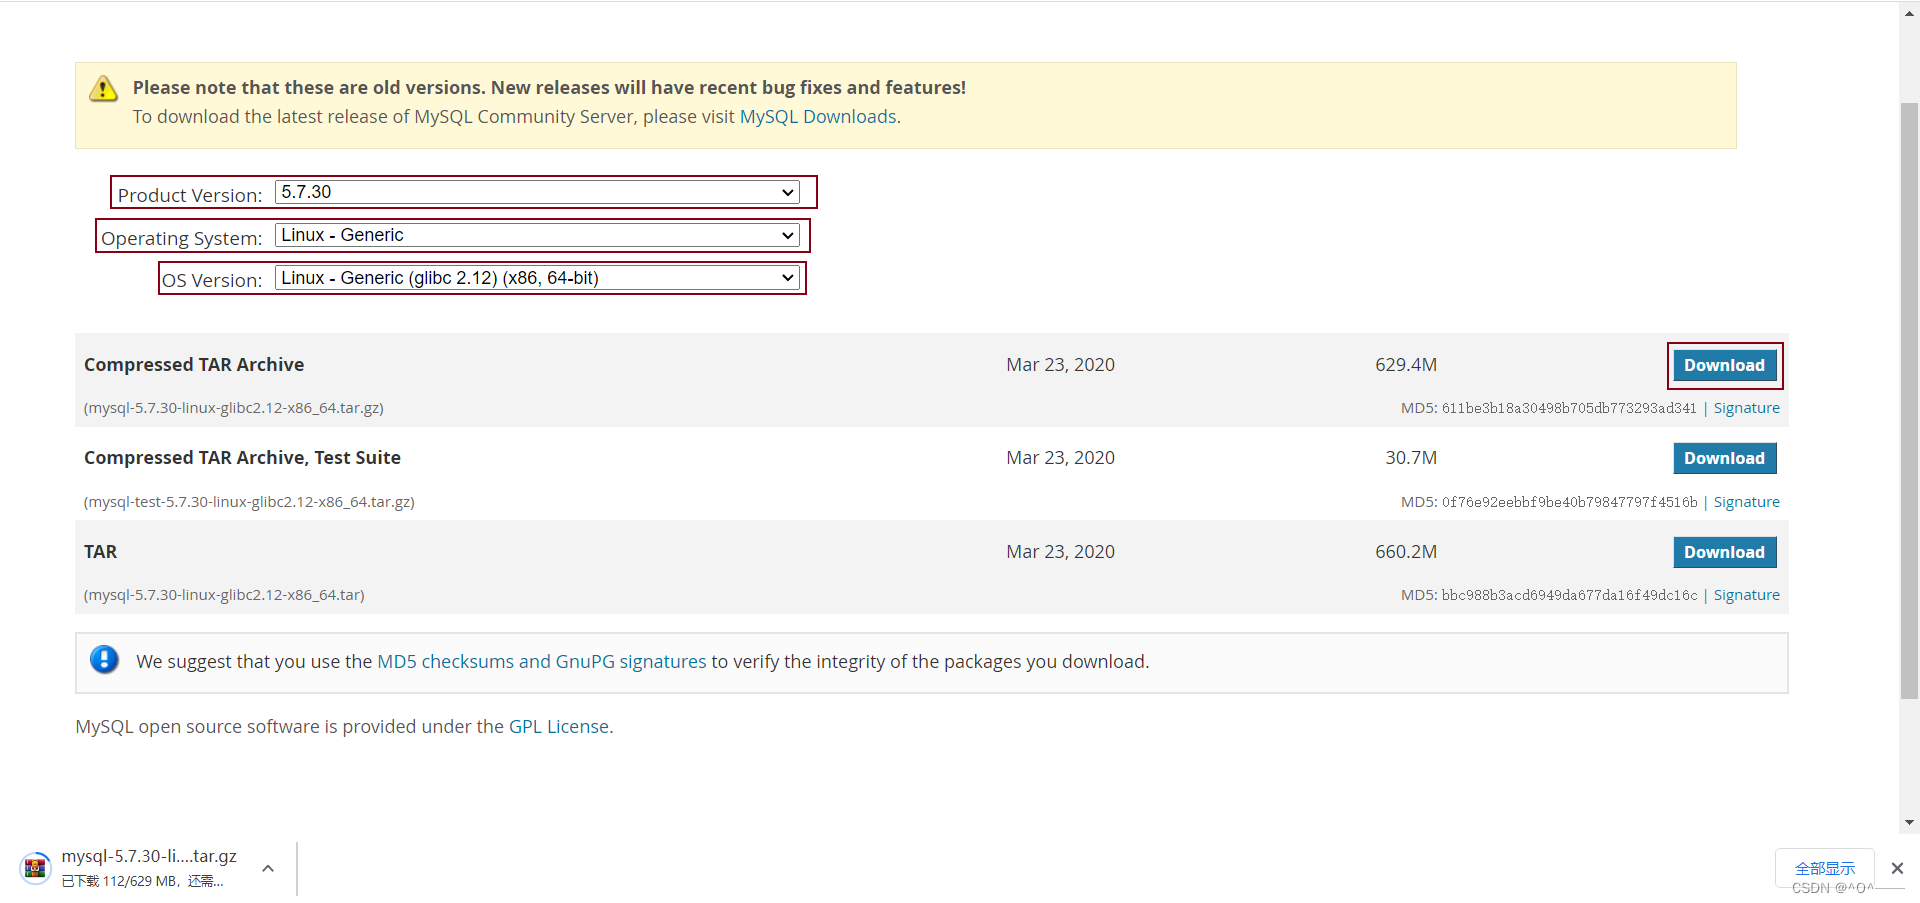Click the vertical page scrollbar thumb

pos(1910,400)
